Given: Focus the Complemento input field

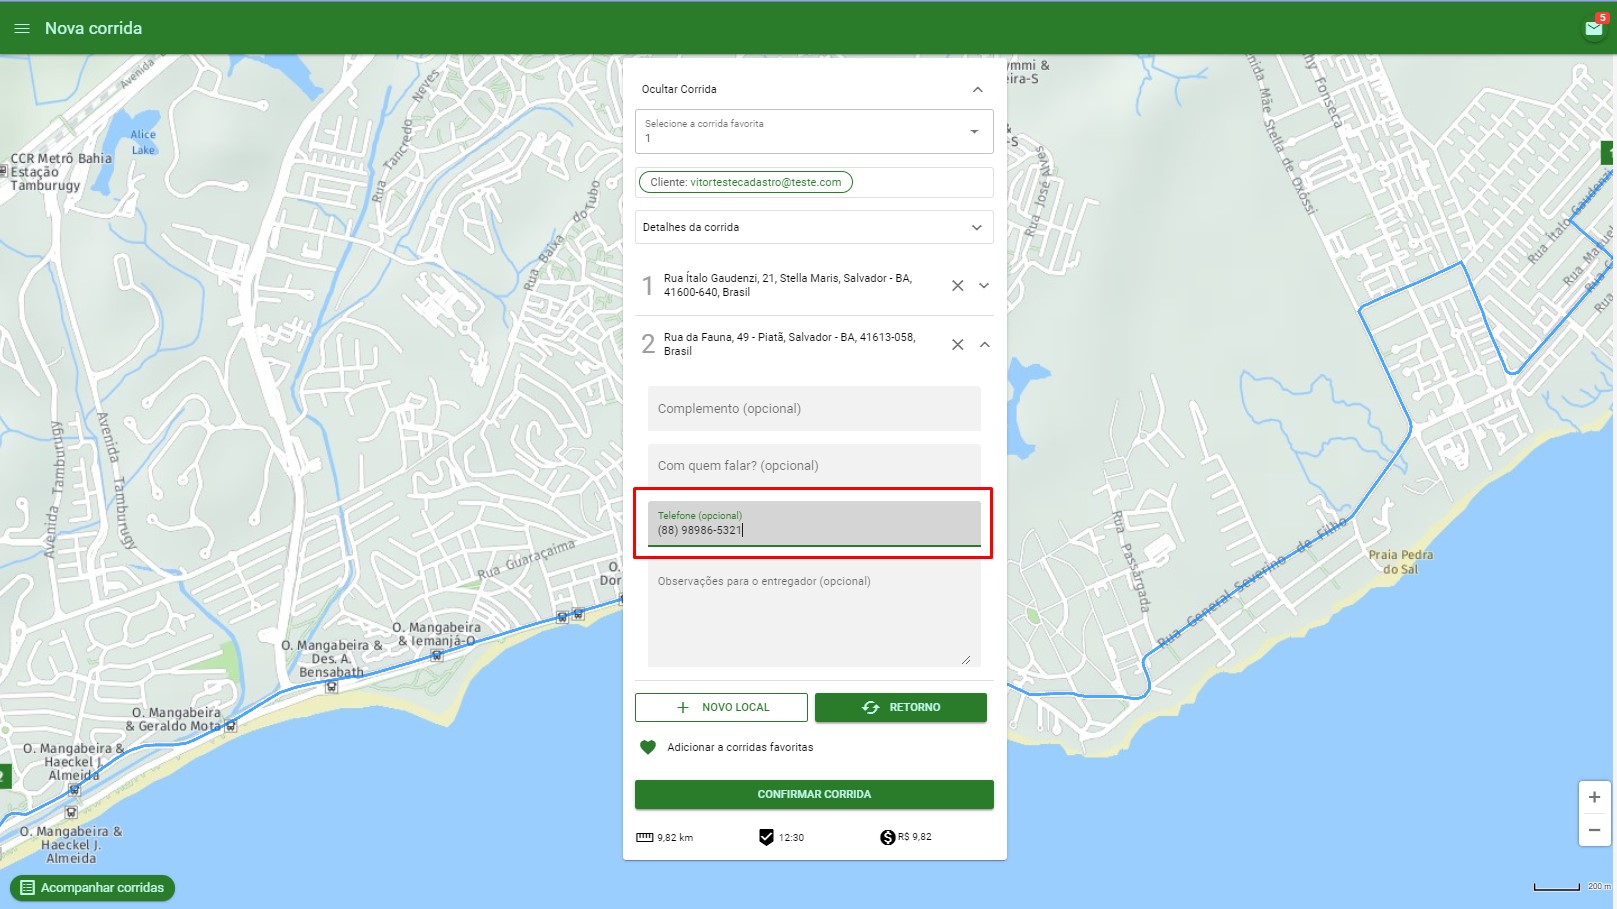Looking at the screenshot, I should pos(814,409).
